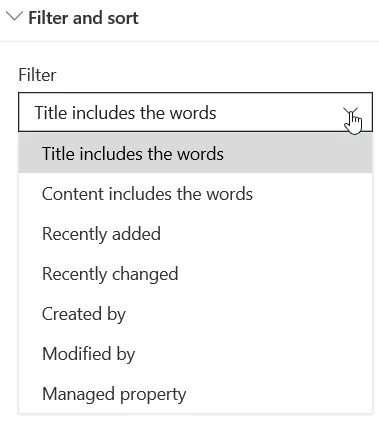The image size is (379, 421).
Task: Select the Modified by filter option
Action: tap(195, 354)
